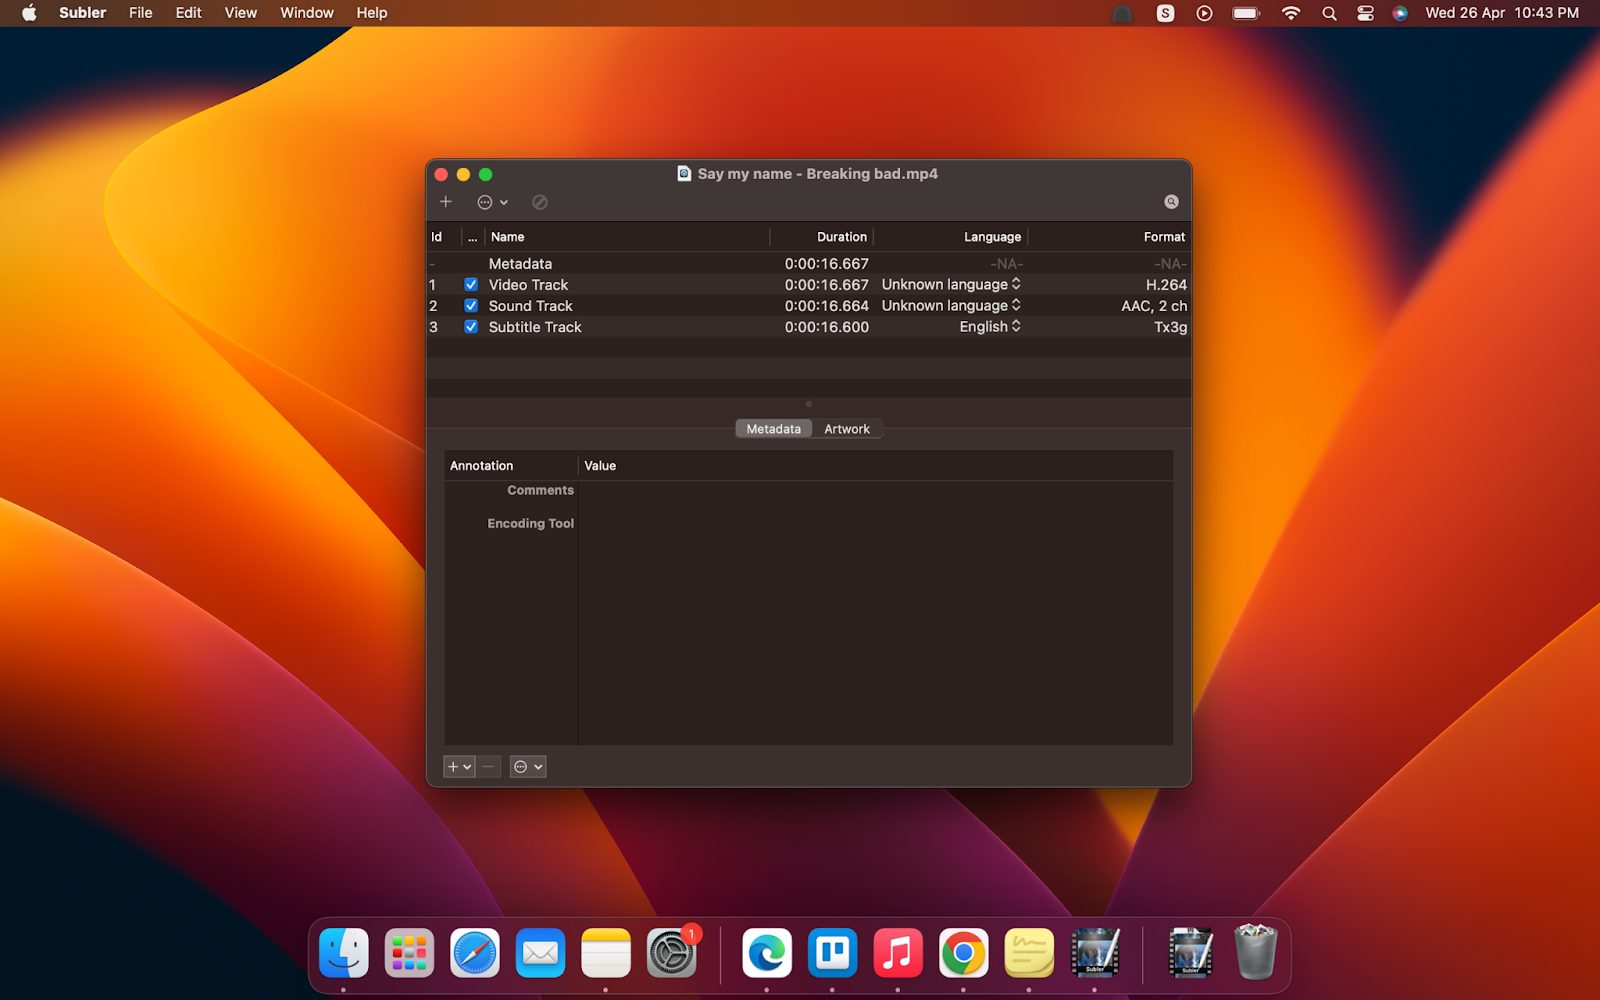Viewport: 1600px width, 1000px height.
Task: Select the Metadata tab
Action: tap(773, 429)
